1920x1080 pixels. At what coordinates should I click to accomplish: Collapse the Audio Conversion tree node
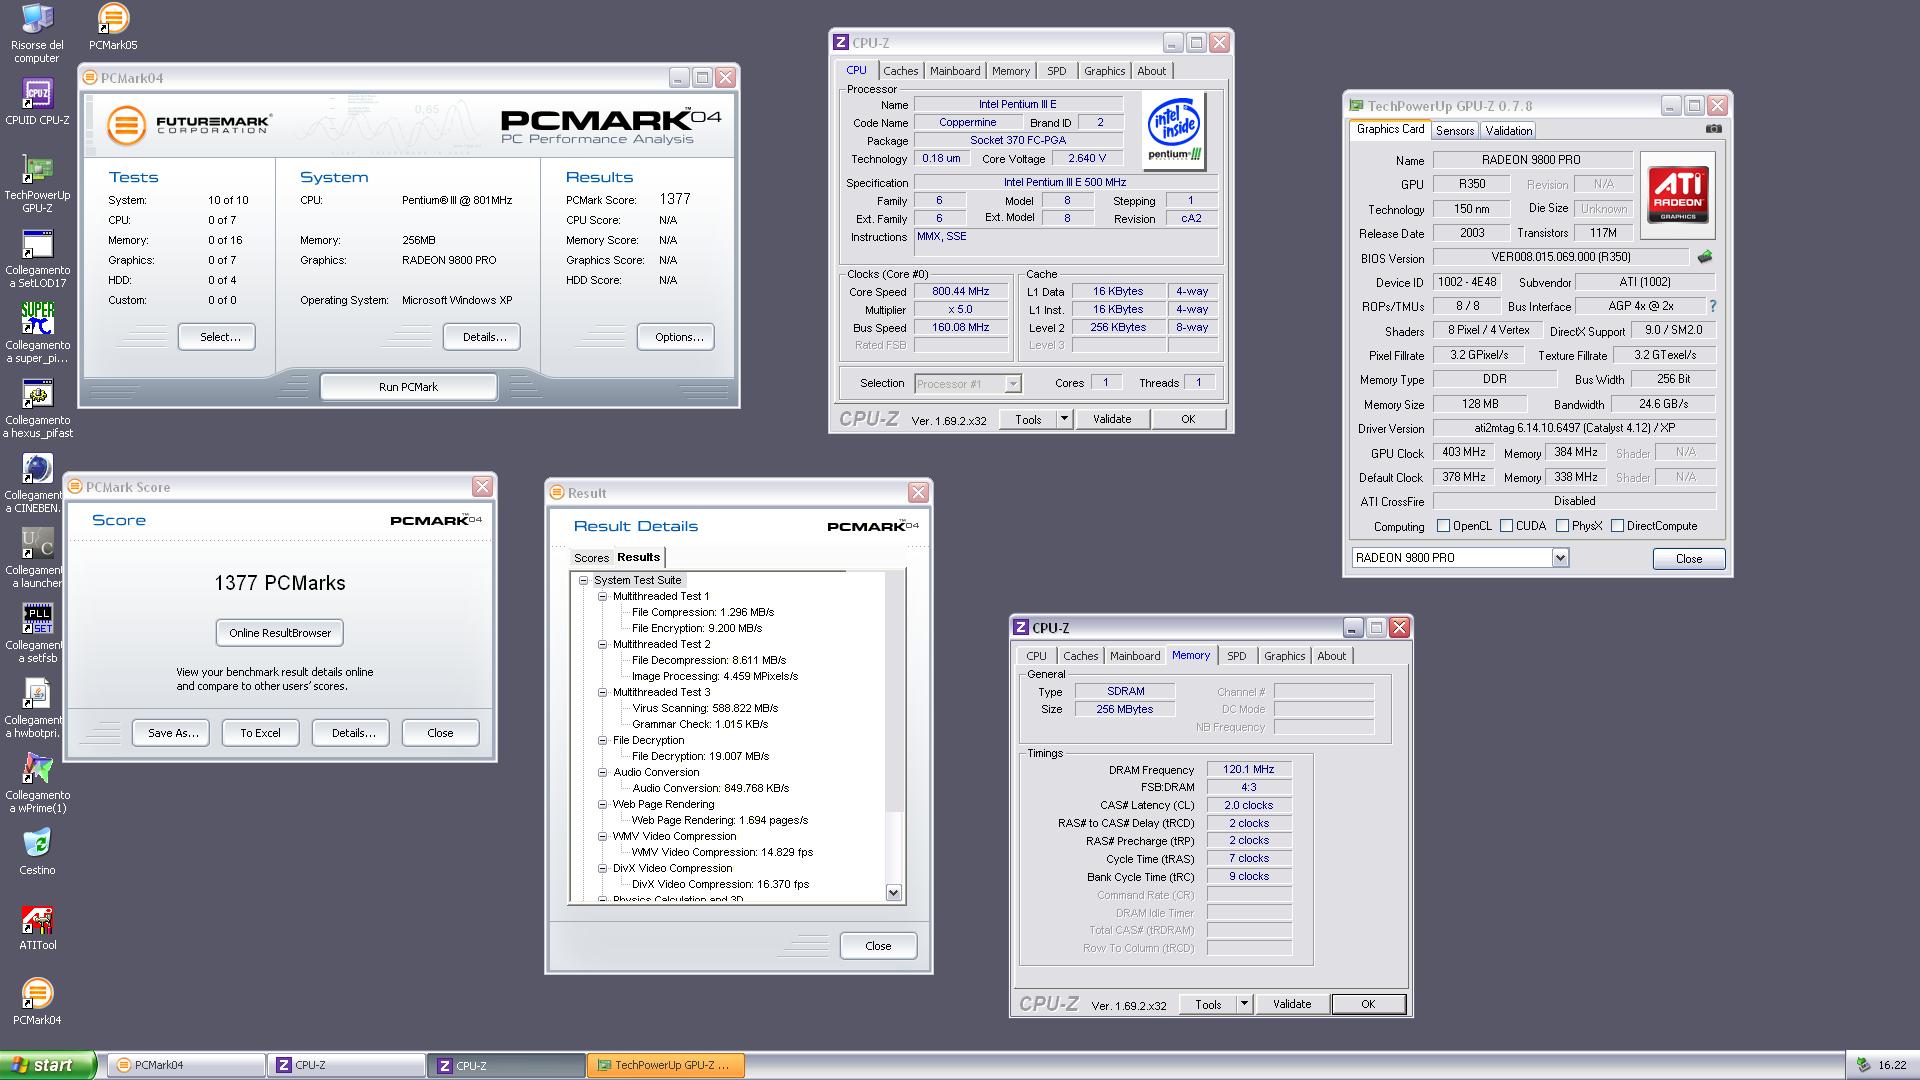coord(602,772)
